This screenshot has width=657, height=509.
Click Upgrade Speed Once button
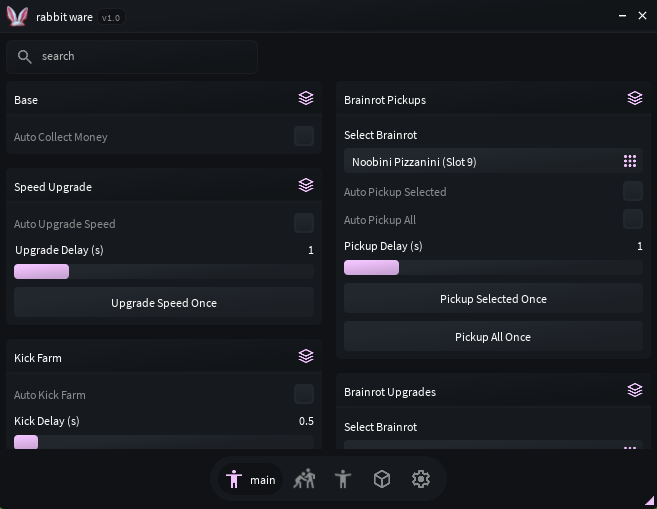click(164, 302)
